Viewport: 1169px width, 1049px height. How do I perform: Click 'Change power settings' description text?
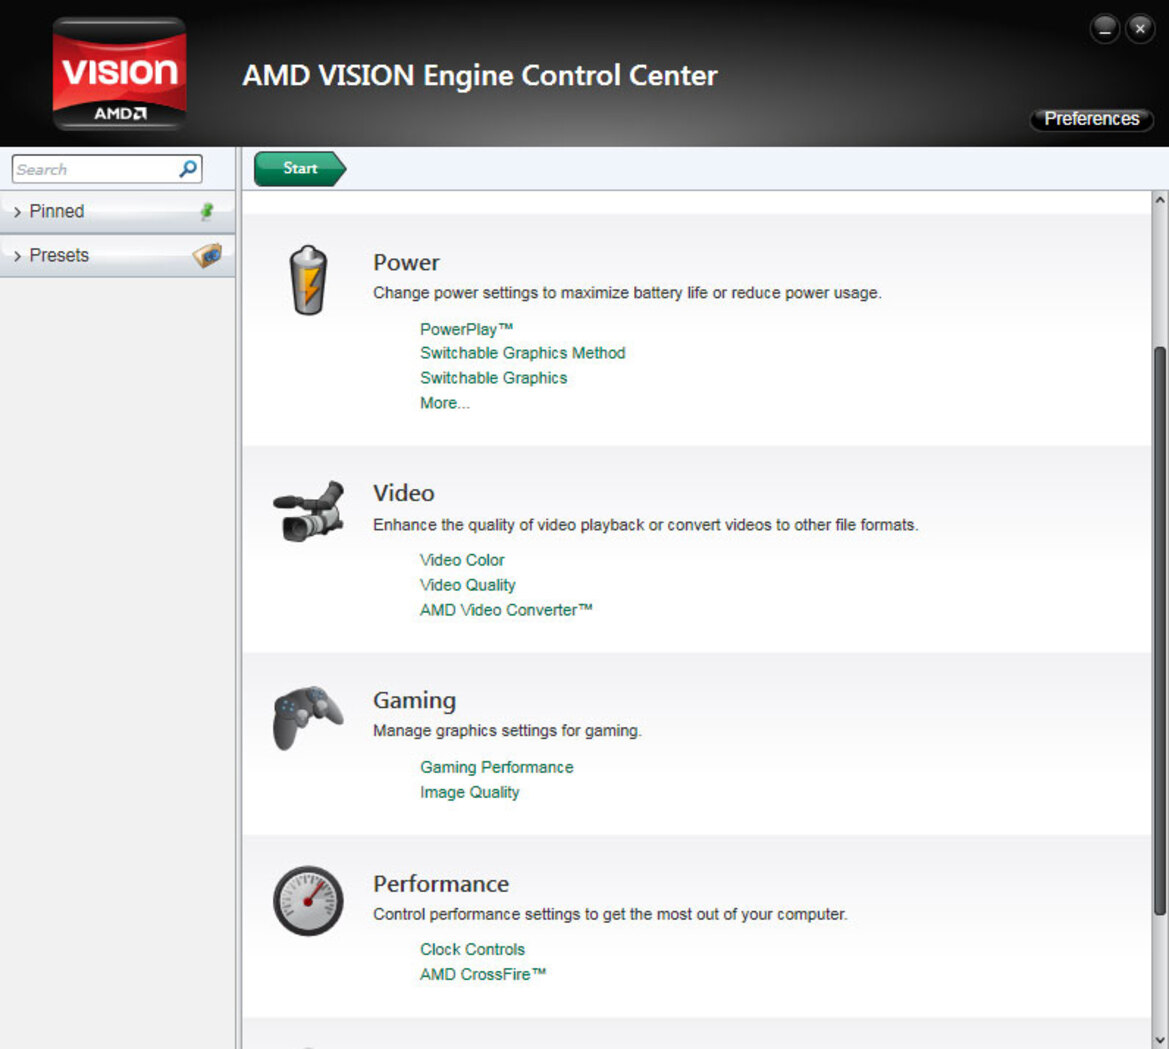[627, 293]
